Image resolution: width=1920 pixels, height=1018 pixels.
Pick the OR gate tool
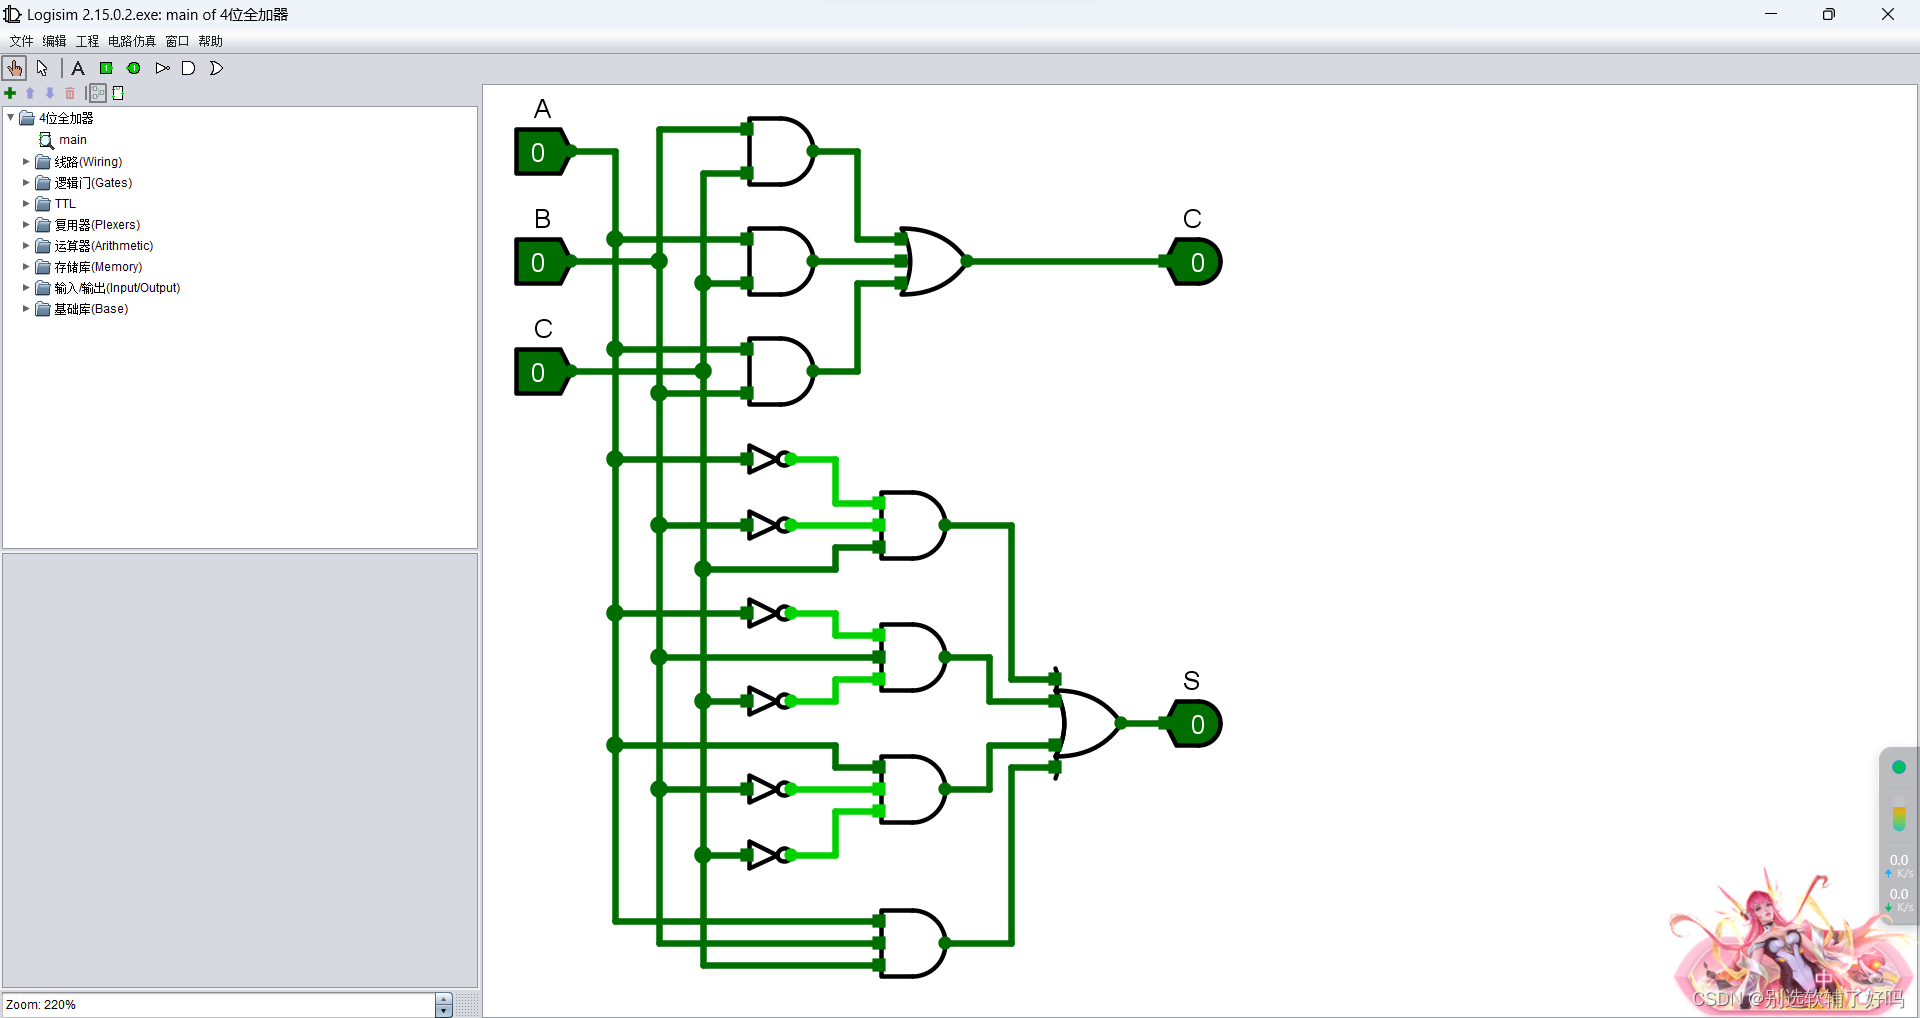[217, 68]
